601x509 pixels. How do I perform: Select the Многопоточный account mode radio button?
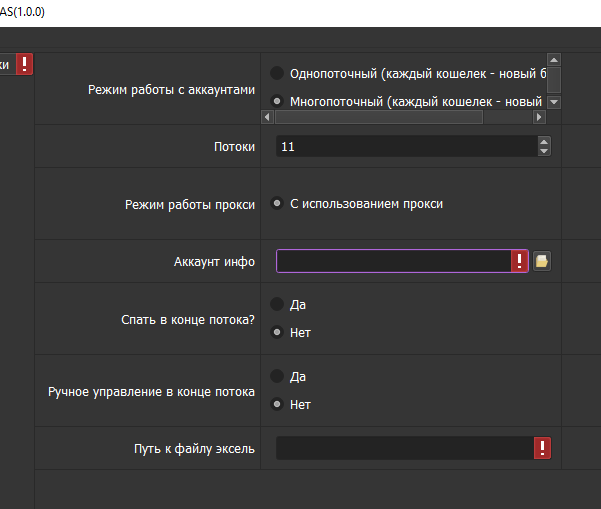click(277, 101)
